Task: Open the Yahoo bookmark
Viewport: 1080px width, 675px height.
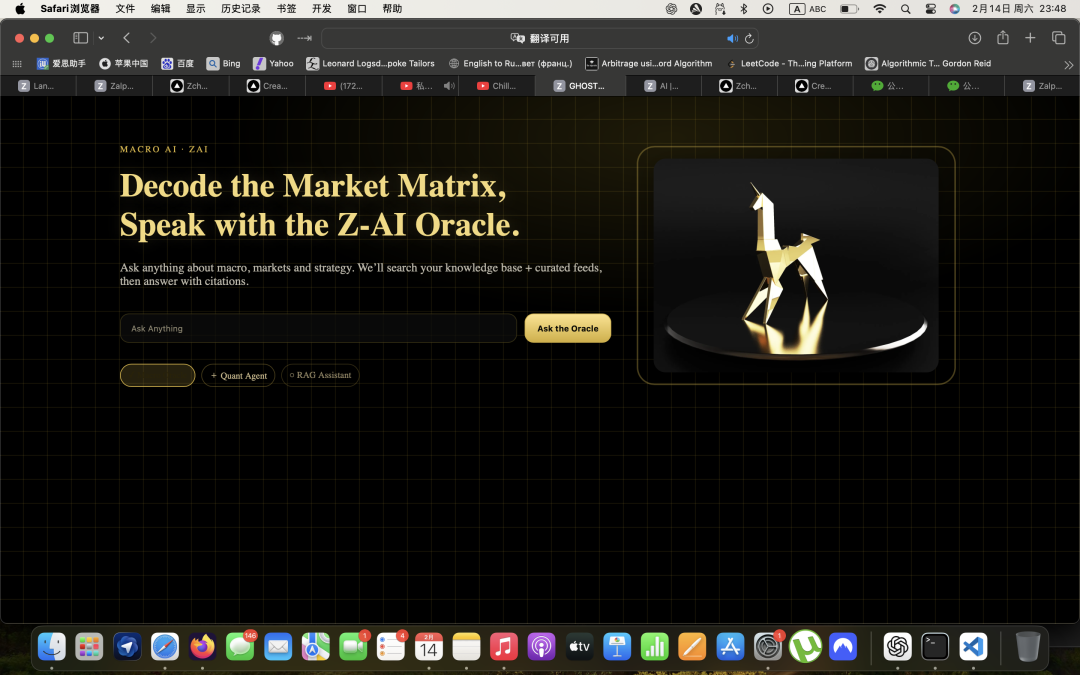Action: pyautogui.click(x=273, y=63)
